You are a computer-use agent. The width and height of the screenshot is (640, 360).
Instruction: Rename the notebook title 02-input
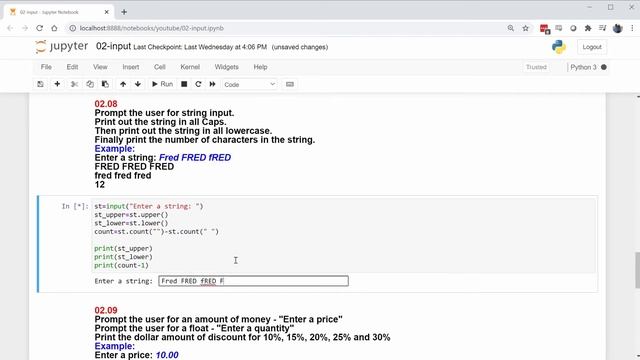tap(113, 47)
